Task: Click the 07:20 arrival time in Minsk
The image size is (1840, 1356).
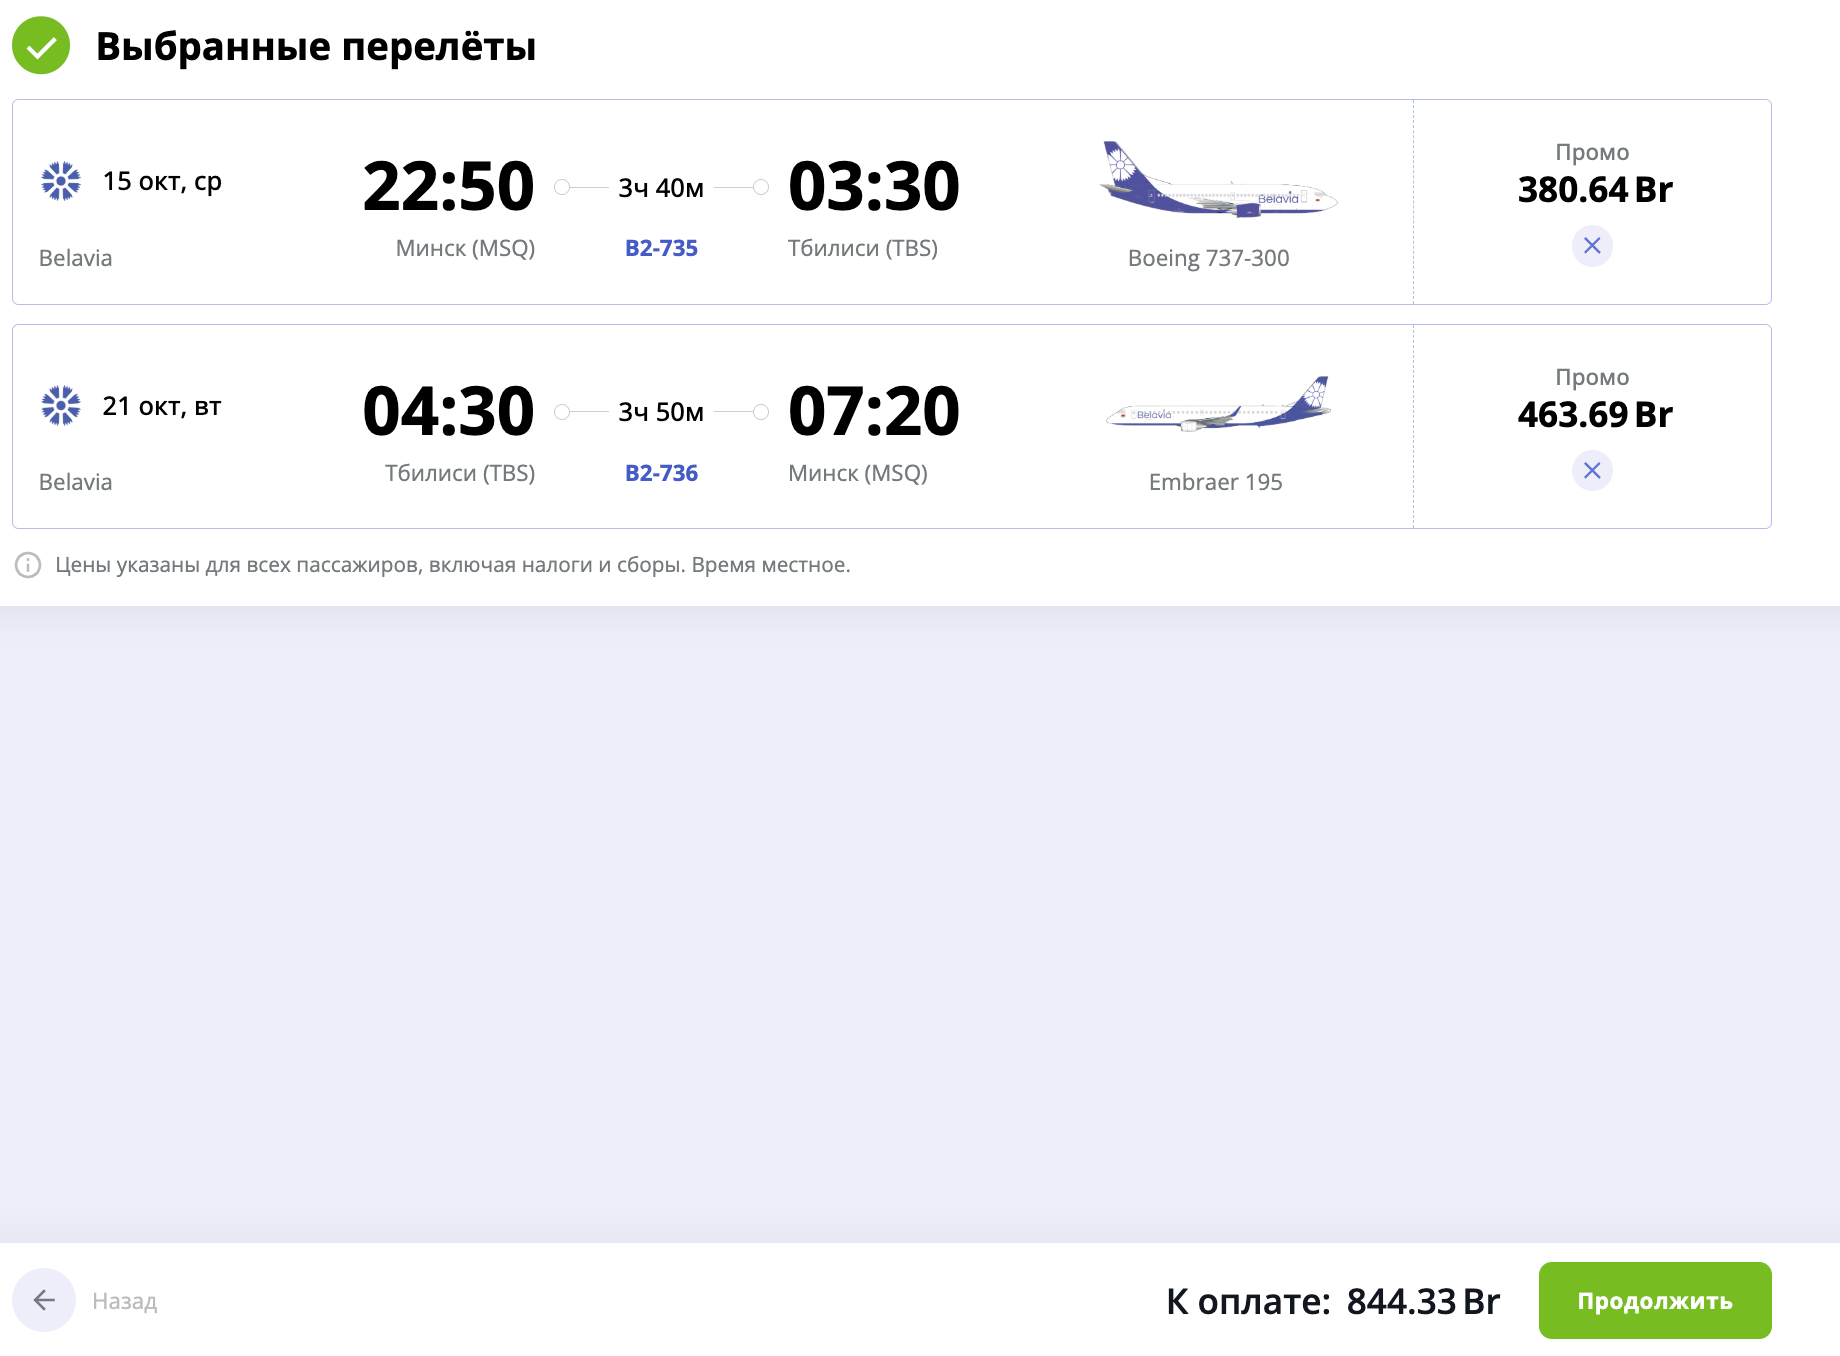Action: click(873, 412)
